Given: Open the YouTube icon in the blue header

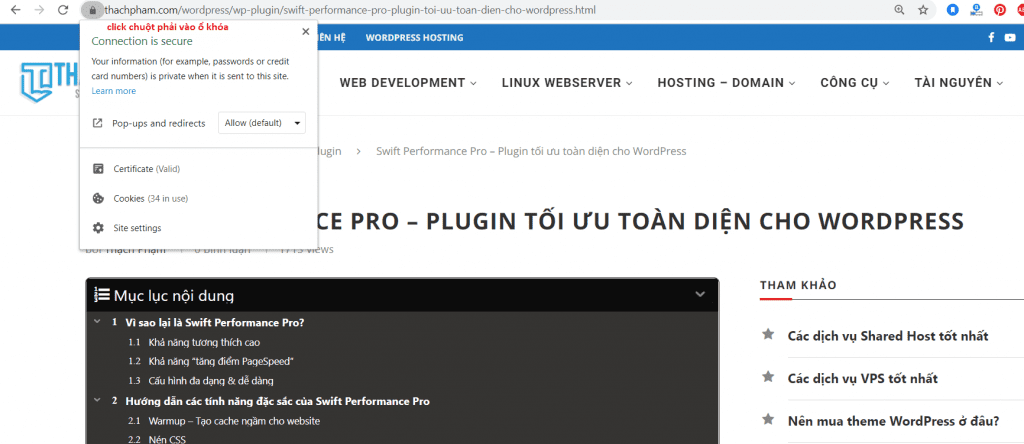Looking at the screenshot, I should [x=1009, y=38].
